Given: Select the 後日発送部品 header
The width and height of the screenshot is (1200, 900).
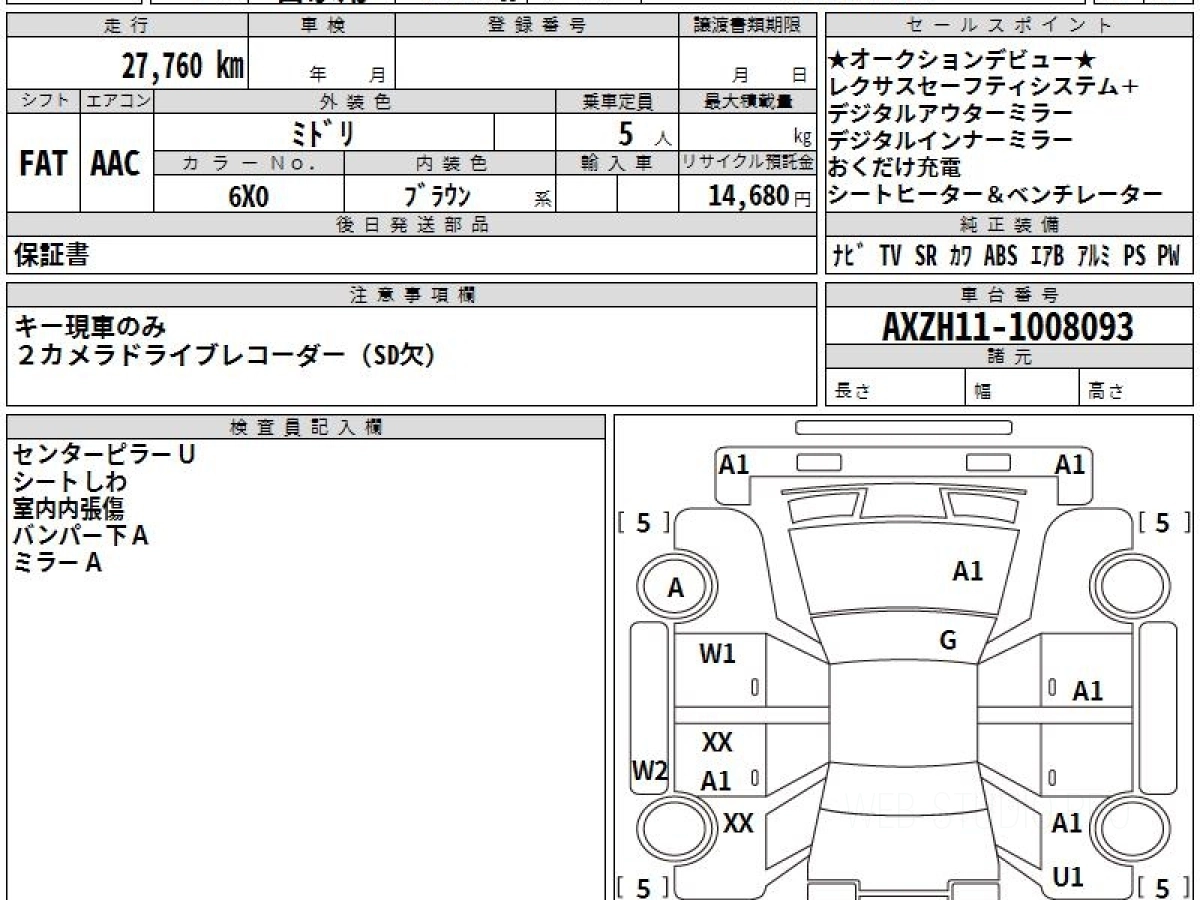Looking at the screenshot, I should 412,225.
